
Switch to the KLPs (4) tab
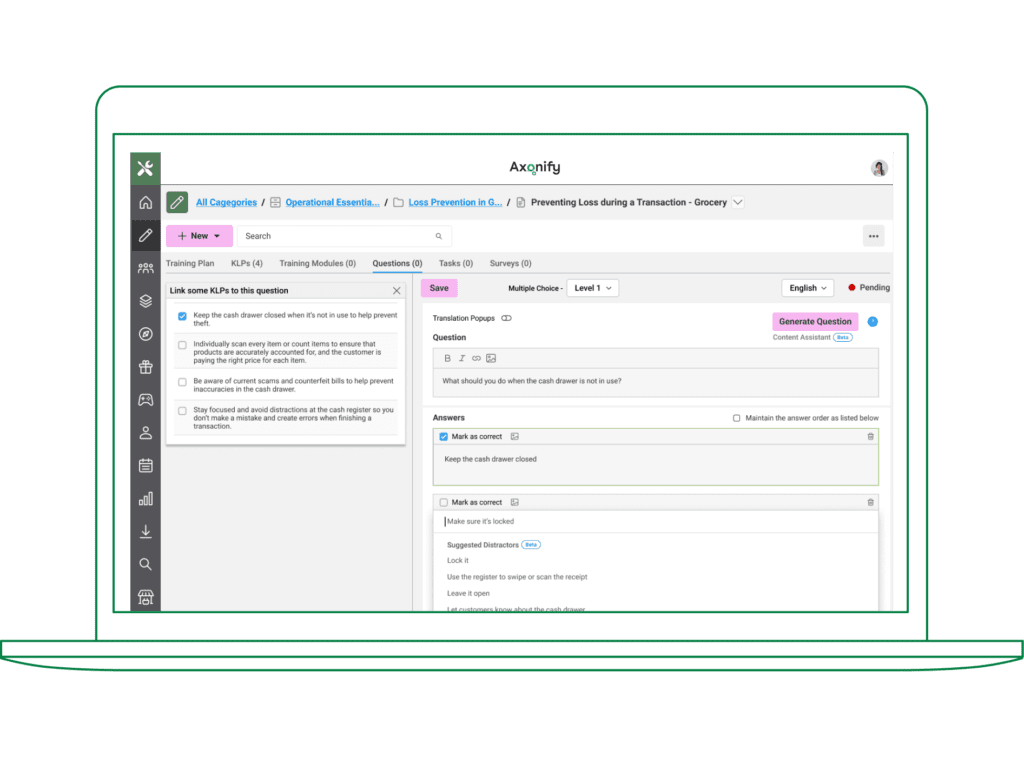[x=247, y=263]
